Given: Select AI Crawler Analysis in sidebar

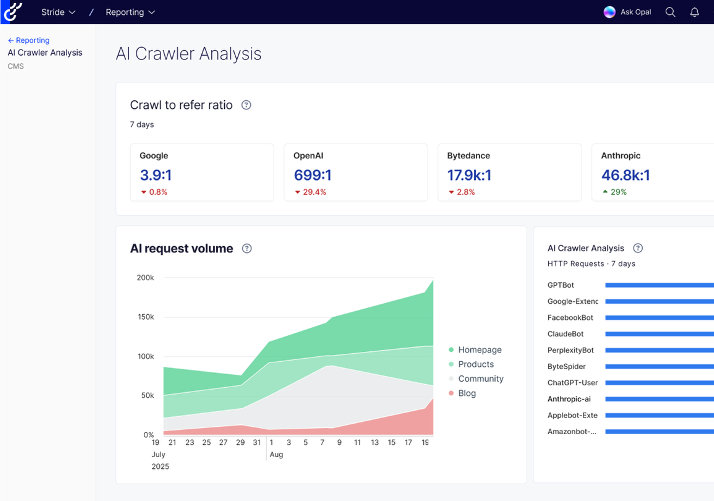Looking at the screenshot, I should (45, 53).
